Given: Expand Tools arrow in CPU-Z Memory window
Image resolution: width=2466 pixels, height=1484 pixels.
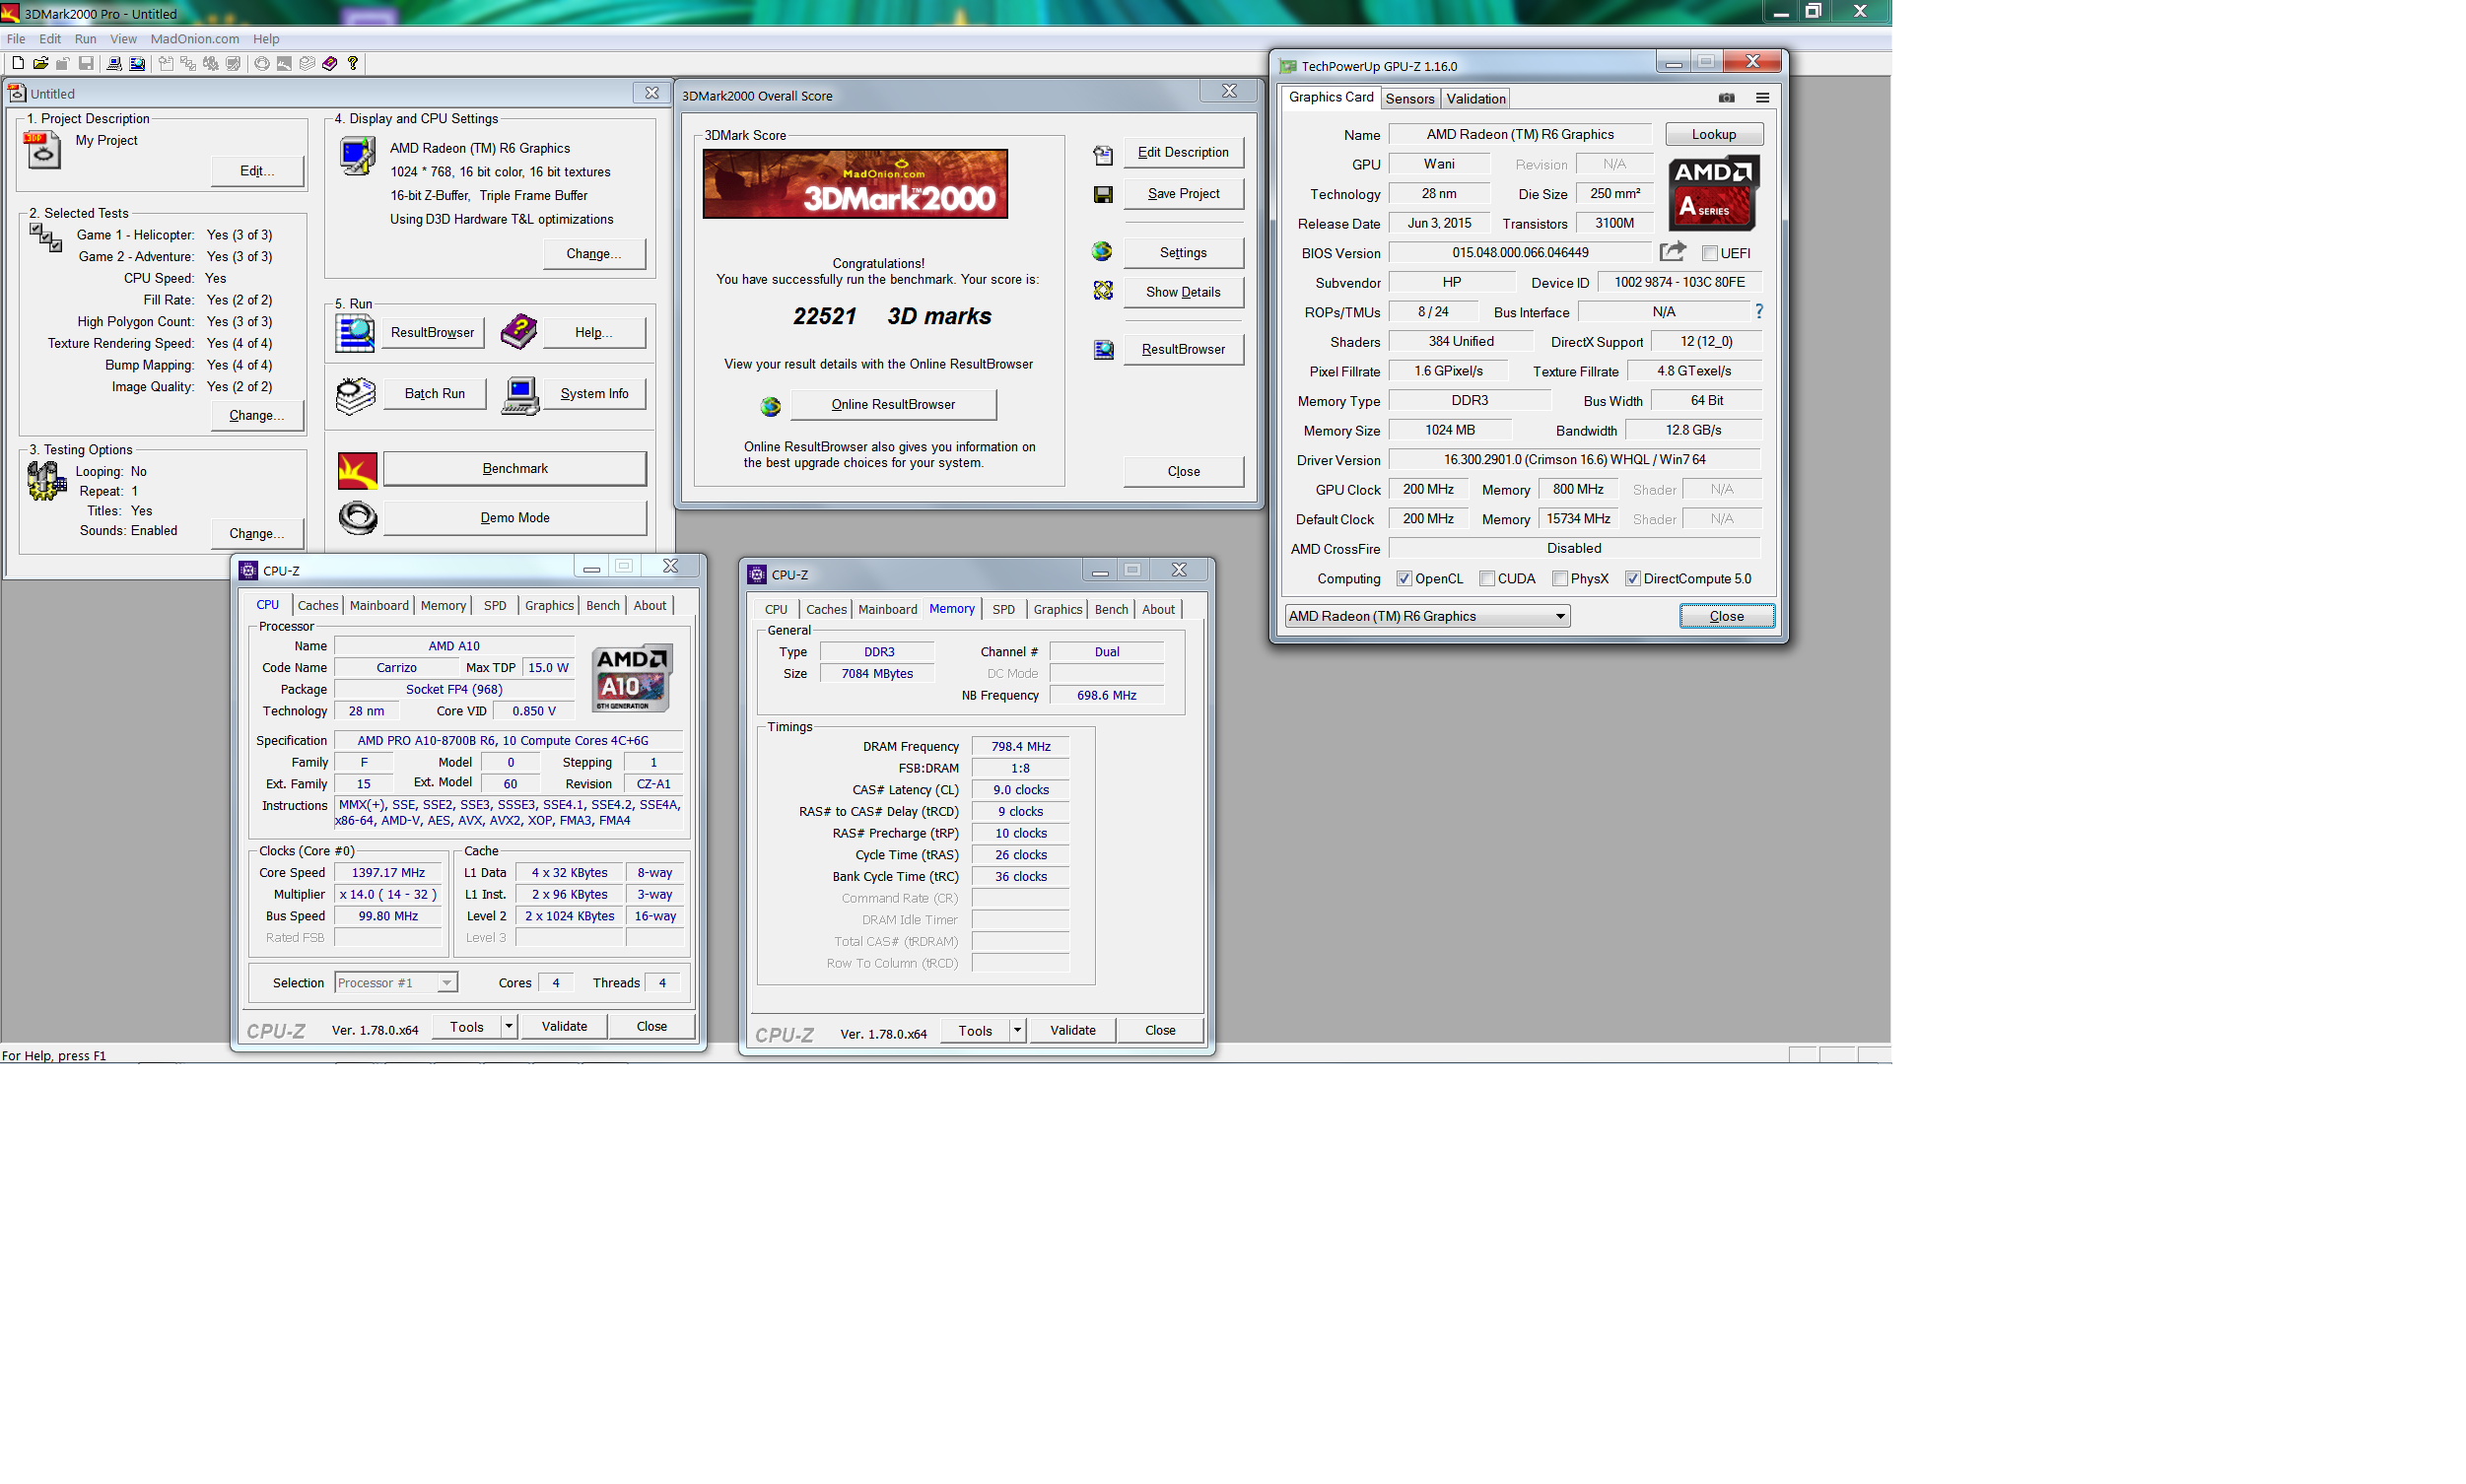Looking at the screenshot, I should (1017, 1031).
